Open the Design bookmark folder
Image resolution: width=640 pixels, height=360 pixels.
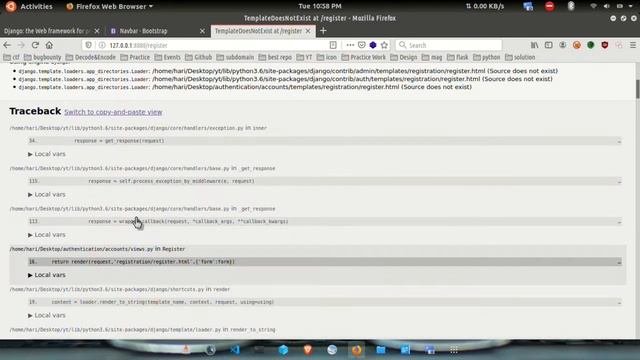pyautogui.click(x=404, y=57)
